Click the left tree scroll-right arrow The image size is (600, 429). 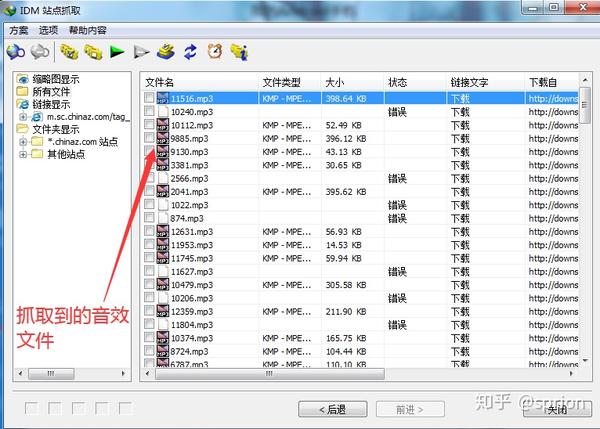pos(123,374)
